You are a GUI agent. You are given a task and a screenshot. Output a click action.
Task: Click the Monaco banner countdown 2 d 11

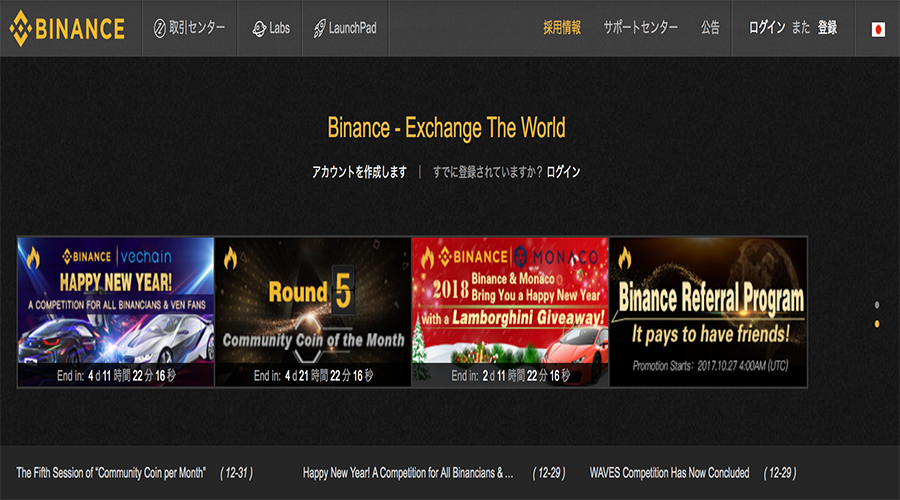click(510, 375)
